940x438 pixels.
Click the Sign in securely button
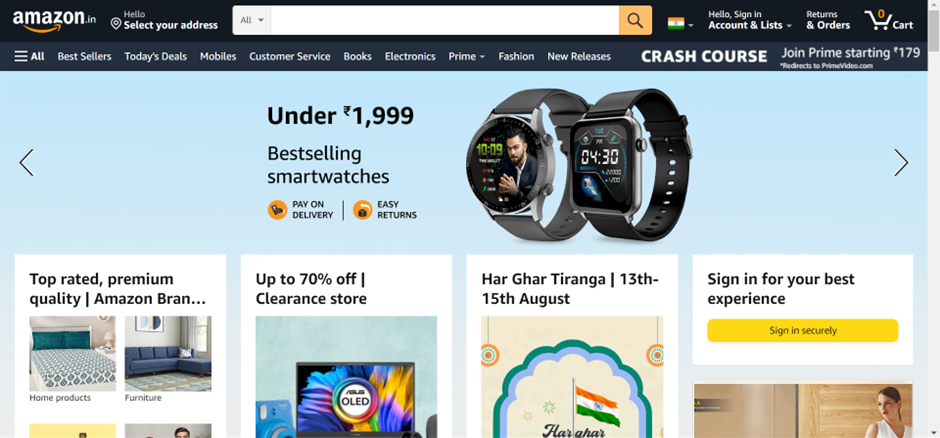click(803, 330)
